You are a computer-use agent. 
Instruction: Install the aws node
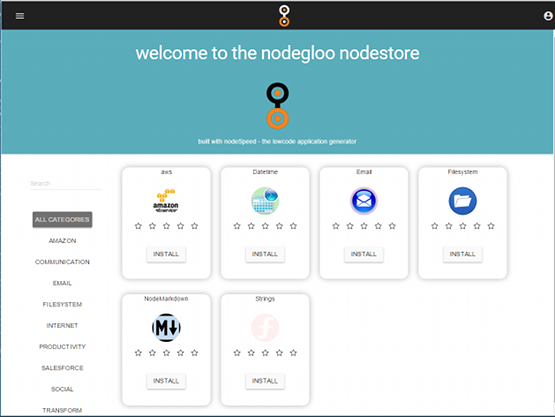tap(166, 254)
